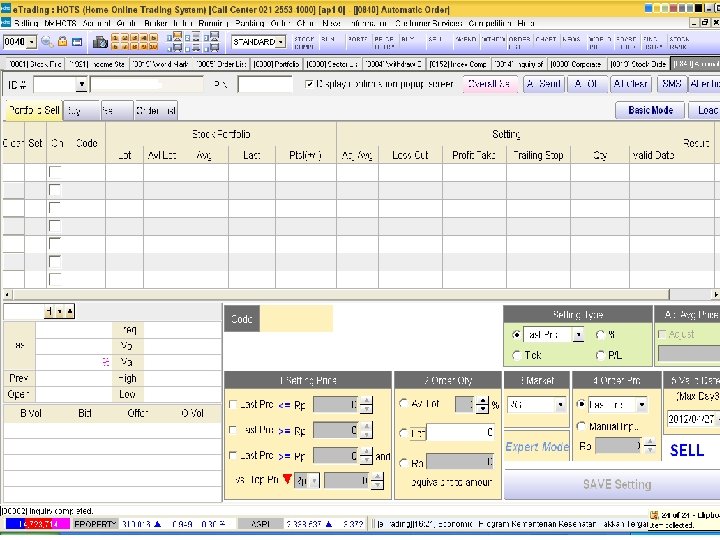Click the Code input field in setting panel
Screen dimensions: 720x540
coord(296,319)
